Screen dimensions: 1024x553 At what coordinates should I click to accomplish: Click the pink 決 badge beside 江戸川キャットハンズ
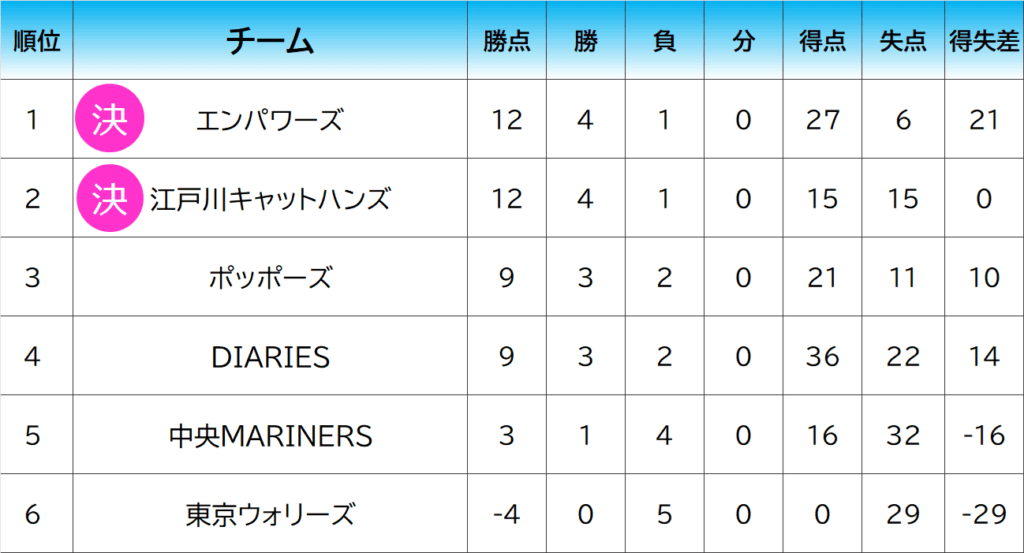(x=110, y=198)
